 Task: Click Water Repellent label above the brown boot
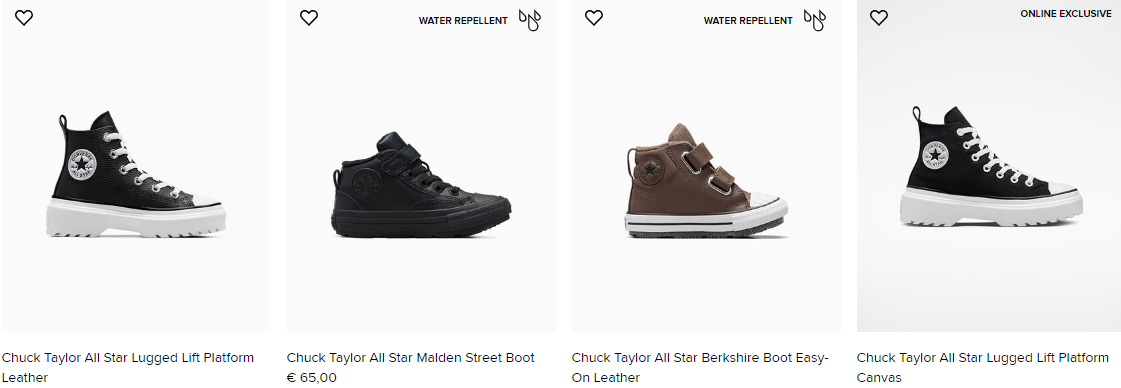[x=748, y=21]
